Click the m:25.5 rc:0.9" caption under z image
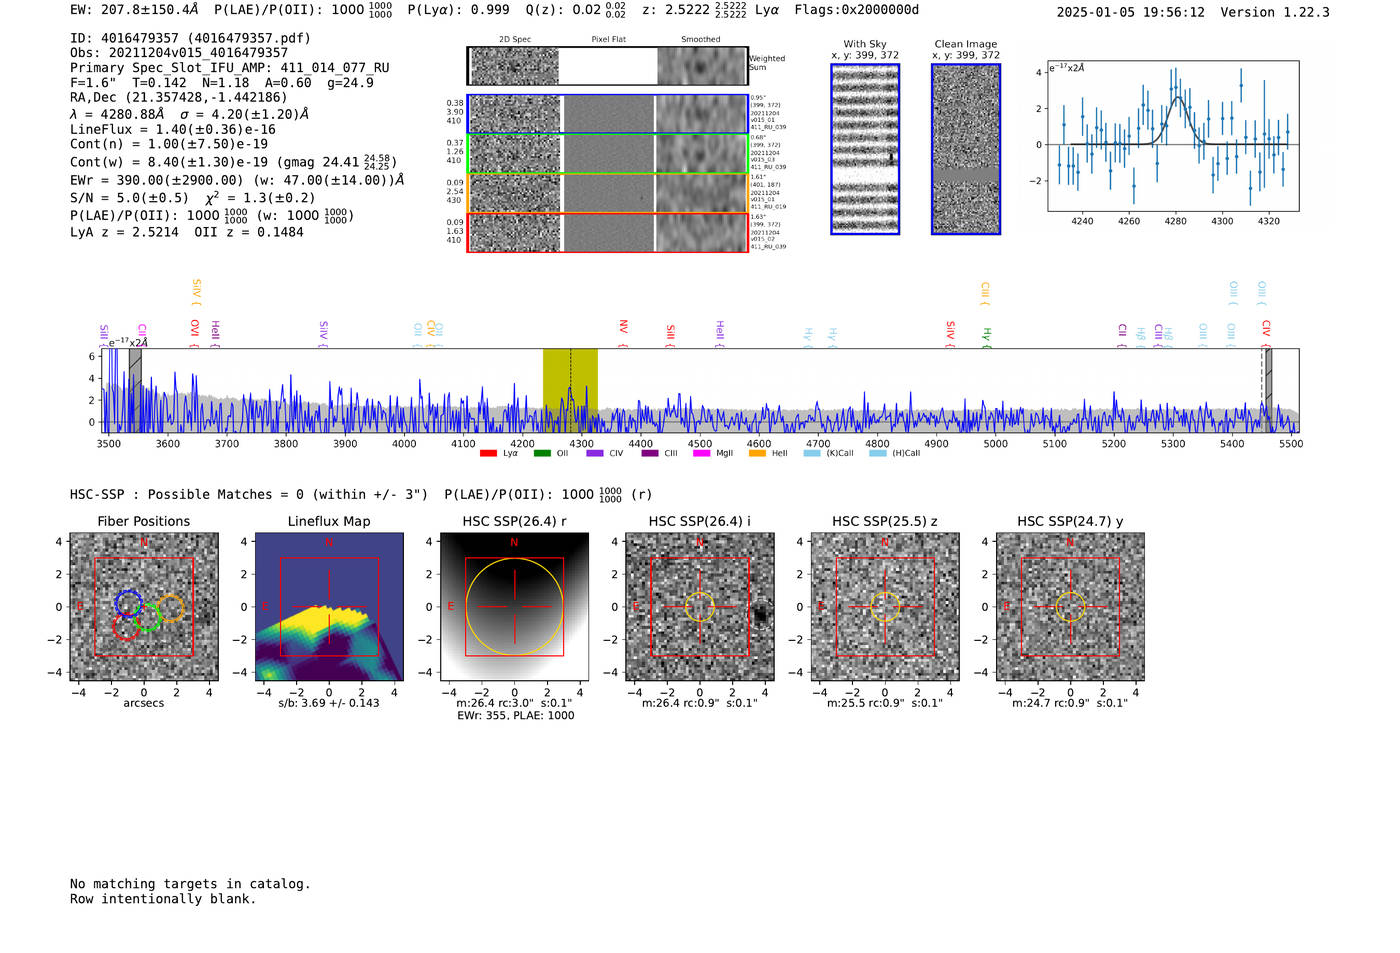Viewport: 1400px width, 953px height. [885, 703]
